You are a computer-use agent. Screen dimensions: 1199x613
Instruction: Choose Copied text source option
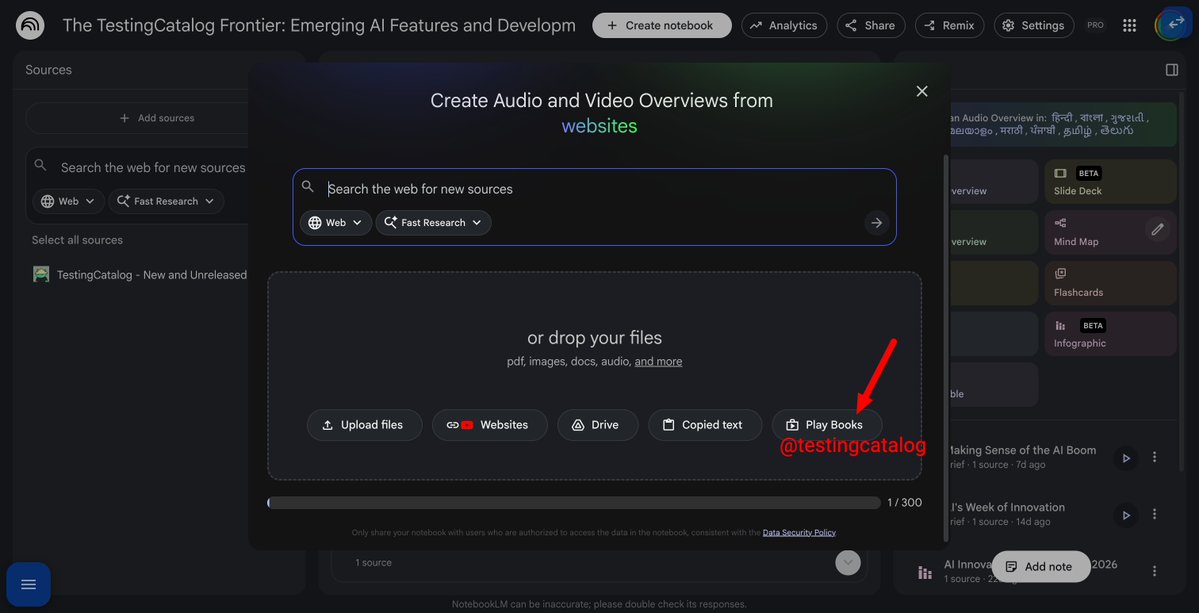[x=705, y=425]
